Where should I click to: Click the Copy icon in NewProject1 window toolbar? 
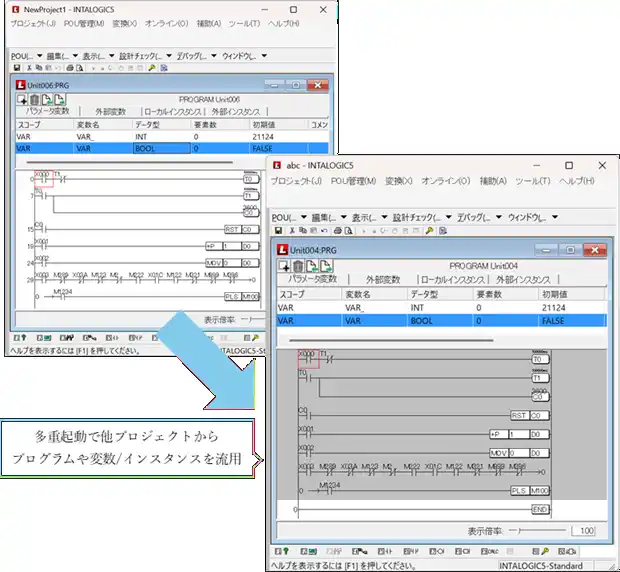coord(39,68)
